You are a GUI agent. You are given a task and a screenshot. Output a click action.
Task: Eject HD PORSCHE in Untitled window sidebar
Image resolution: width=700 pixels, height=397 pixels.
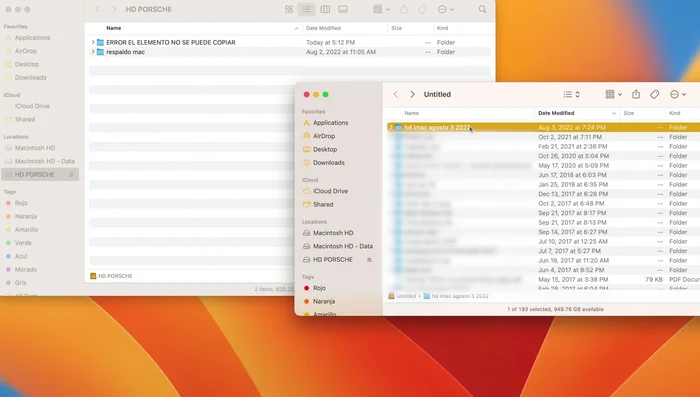coord(369,260)
